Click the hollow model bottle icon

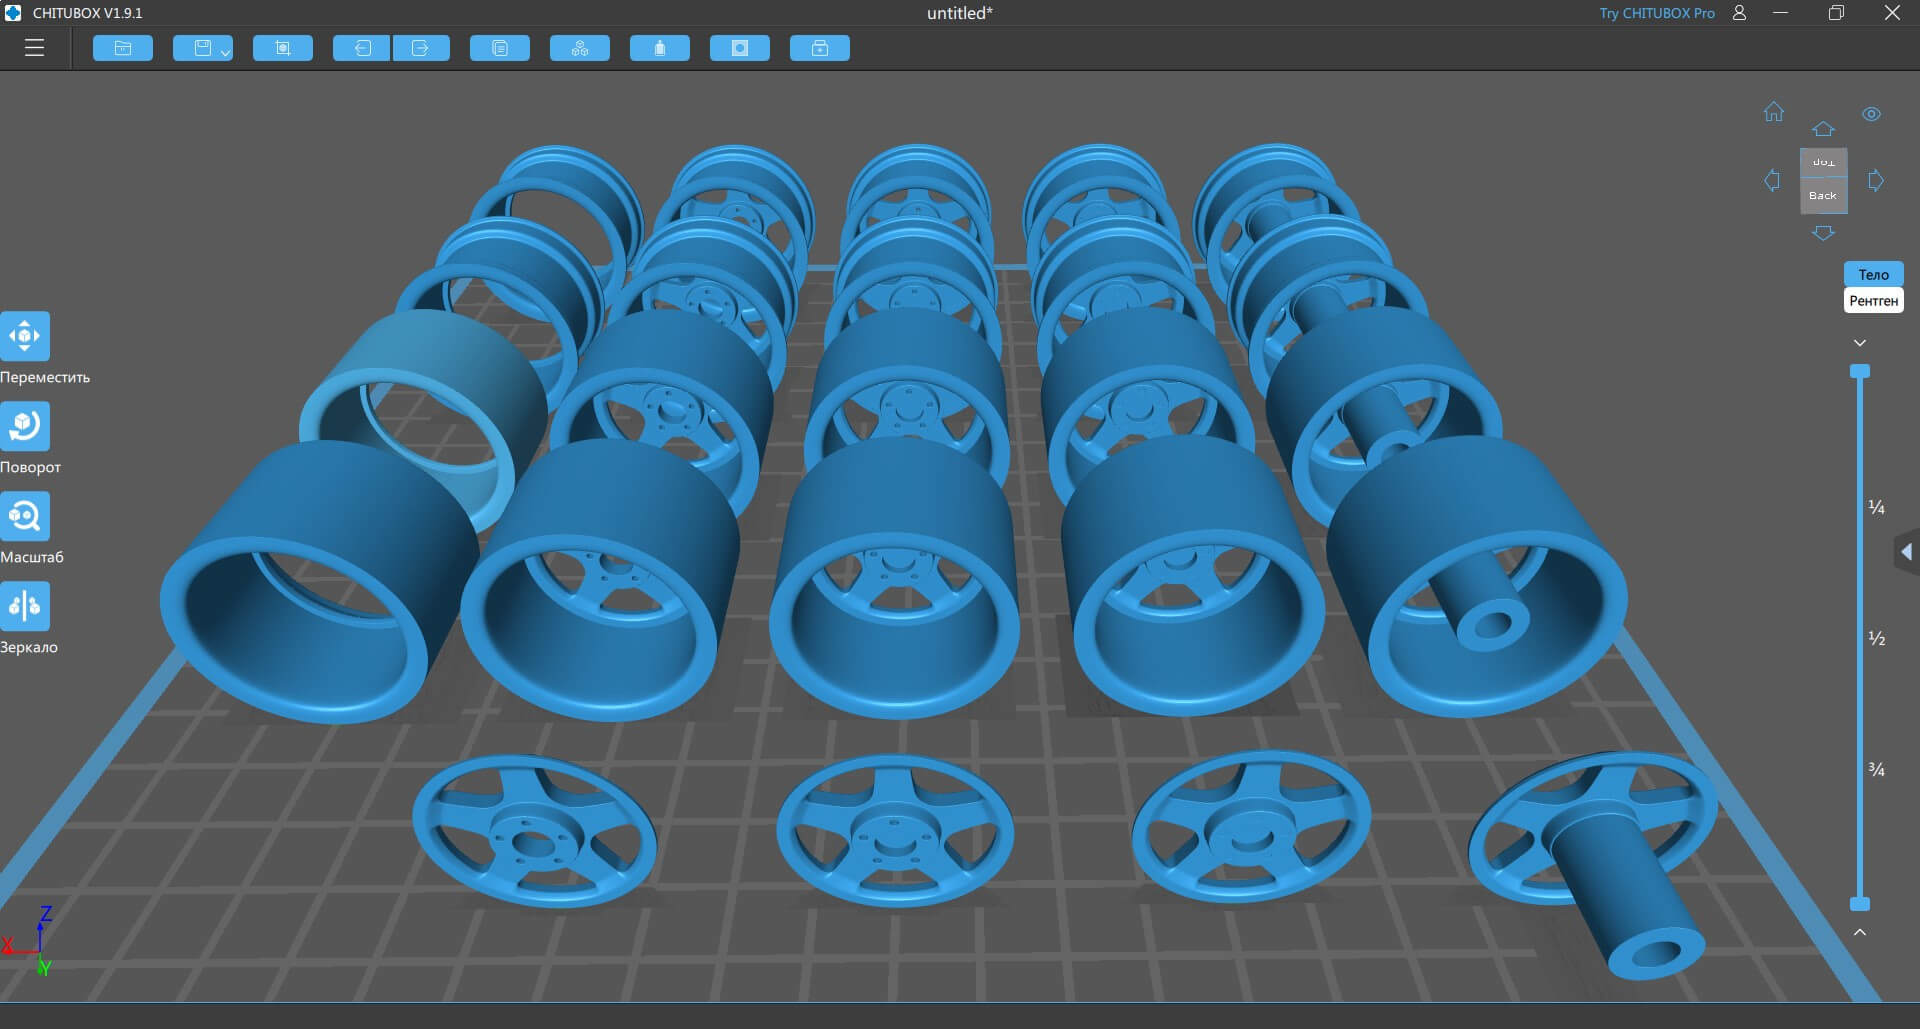pyautogui.click(x=659, y=48)
